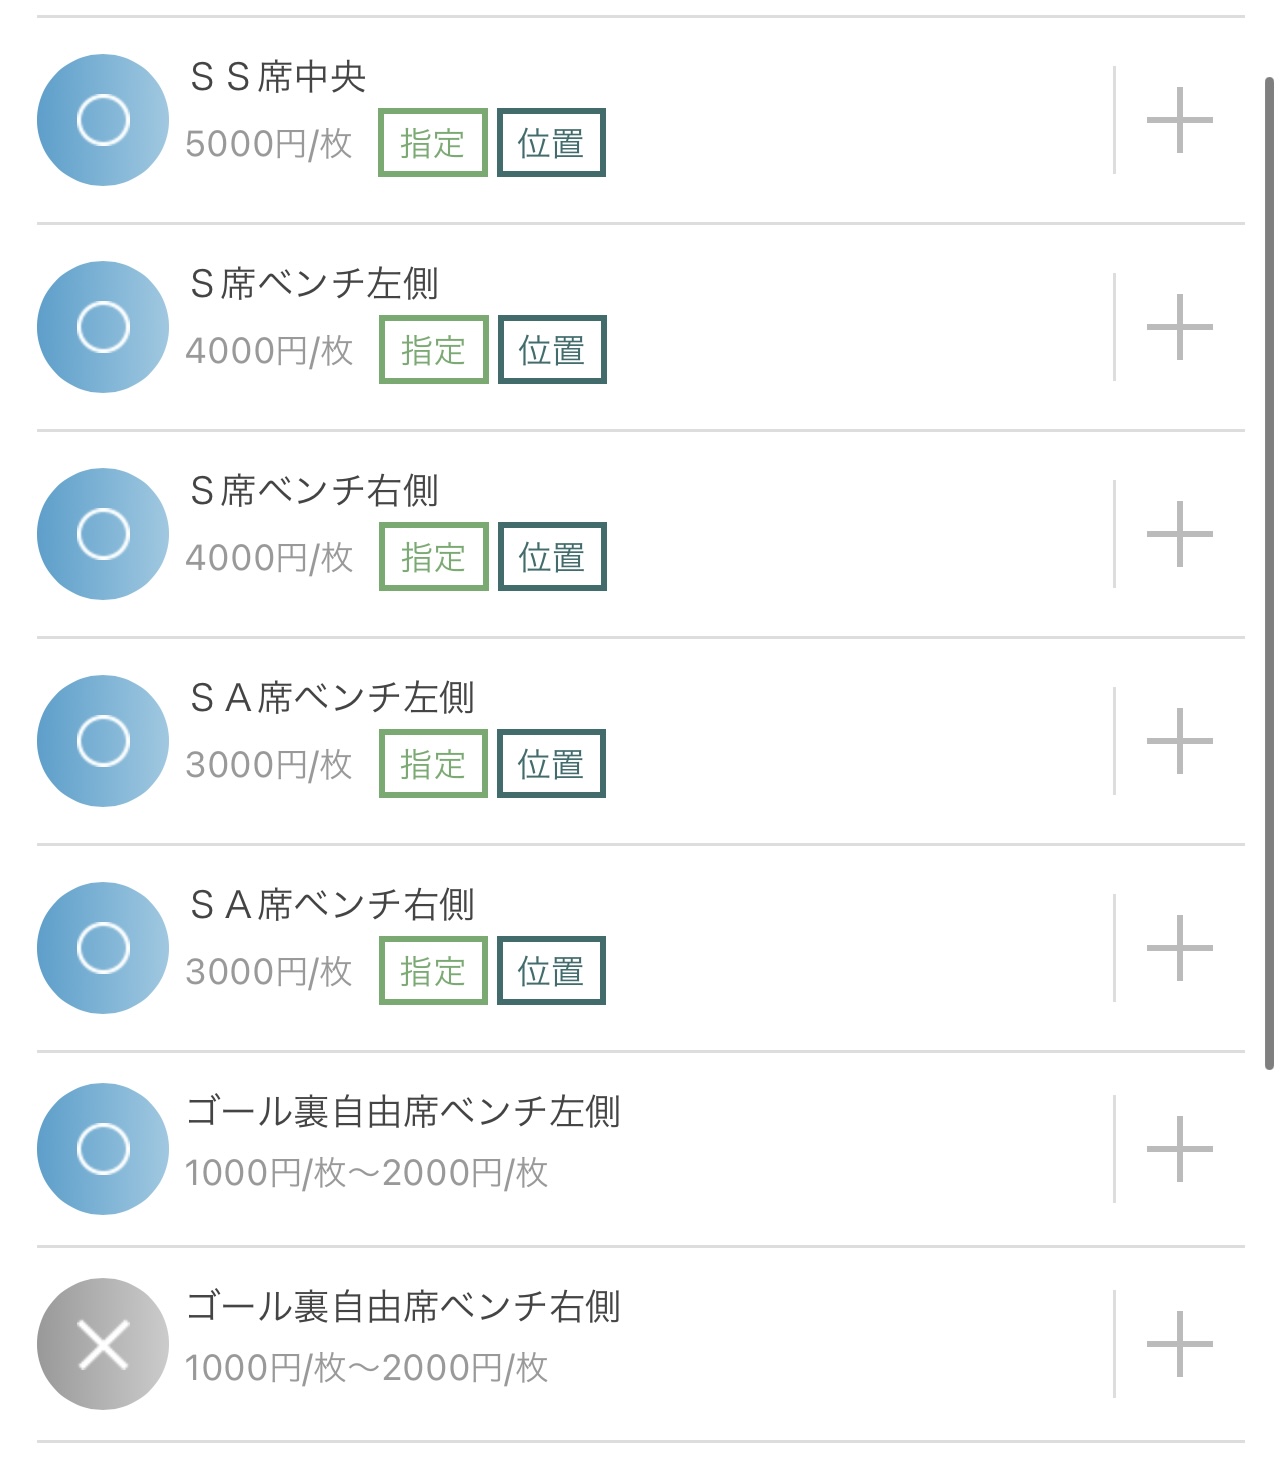Click the 指定 tag for ＳＡ席ベンチ左側
The width and height of the screenshot is (1283, 1470).
[433, 764]
